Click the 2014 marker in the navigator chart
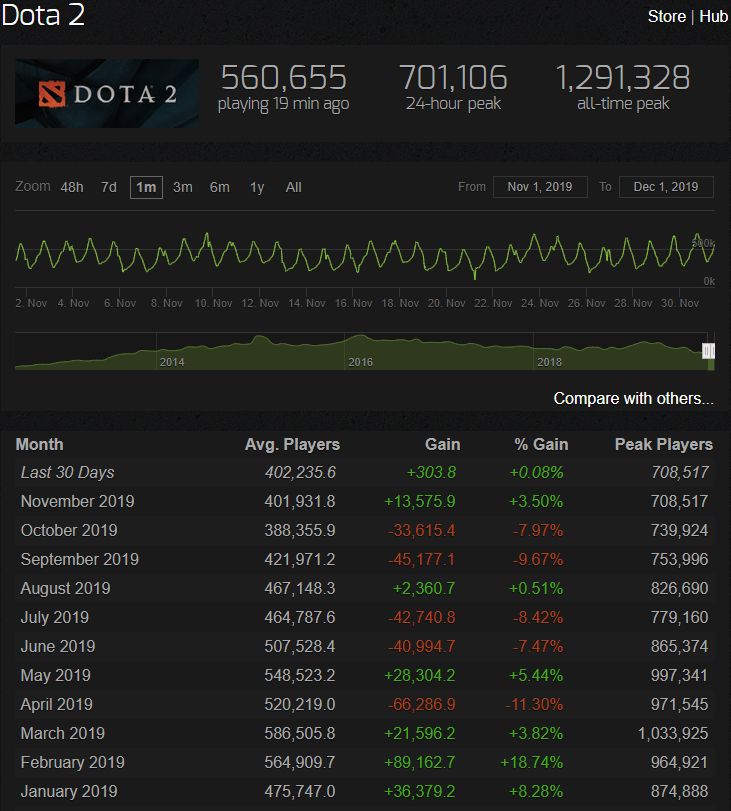The width and height of the screenshot is (731, 811). pyautogui.click(x=172, y=362)
